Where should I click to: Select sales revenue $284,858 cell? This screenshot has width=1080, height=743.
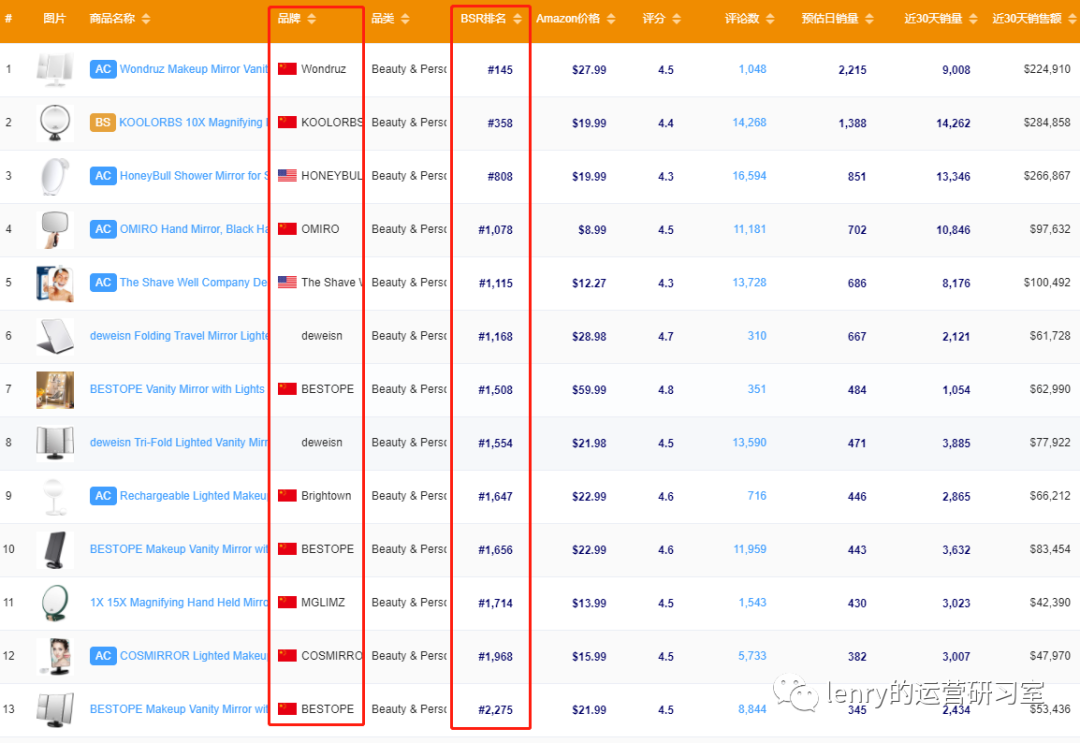[1047, 123]
